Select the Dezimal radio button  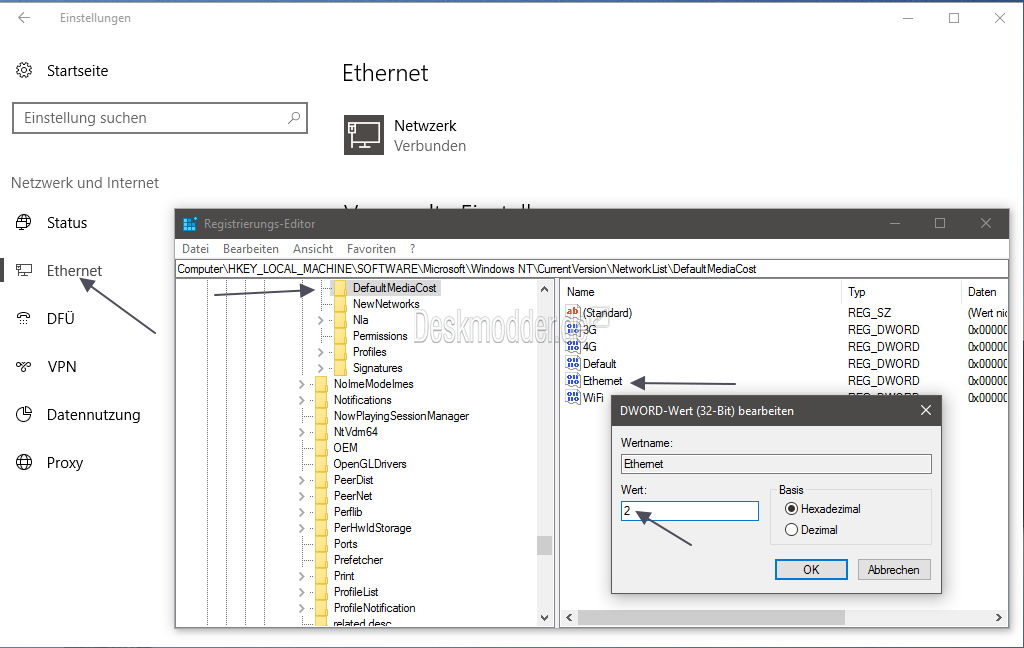(792, 530)
